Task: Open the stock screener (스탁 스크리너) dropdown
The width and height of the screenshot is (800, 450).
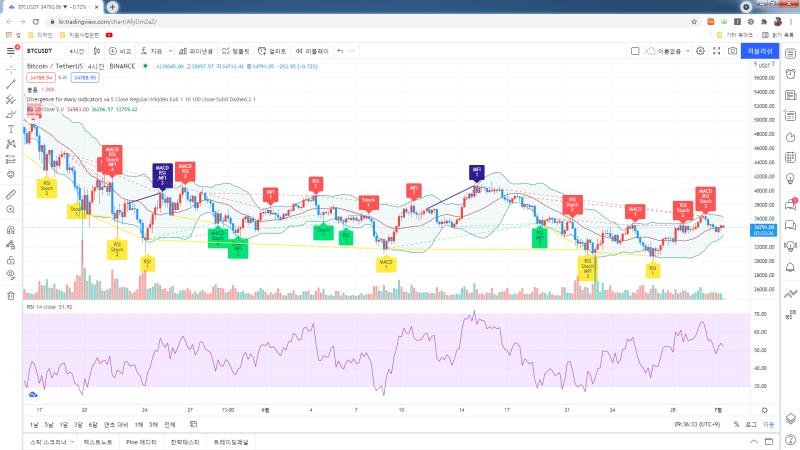Action: [x=52, y=442]
